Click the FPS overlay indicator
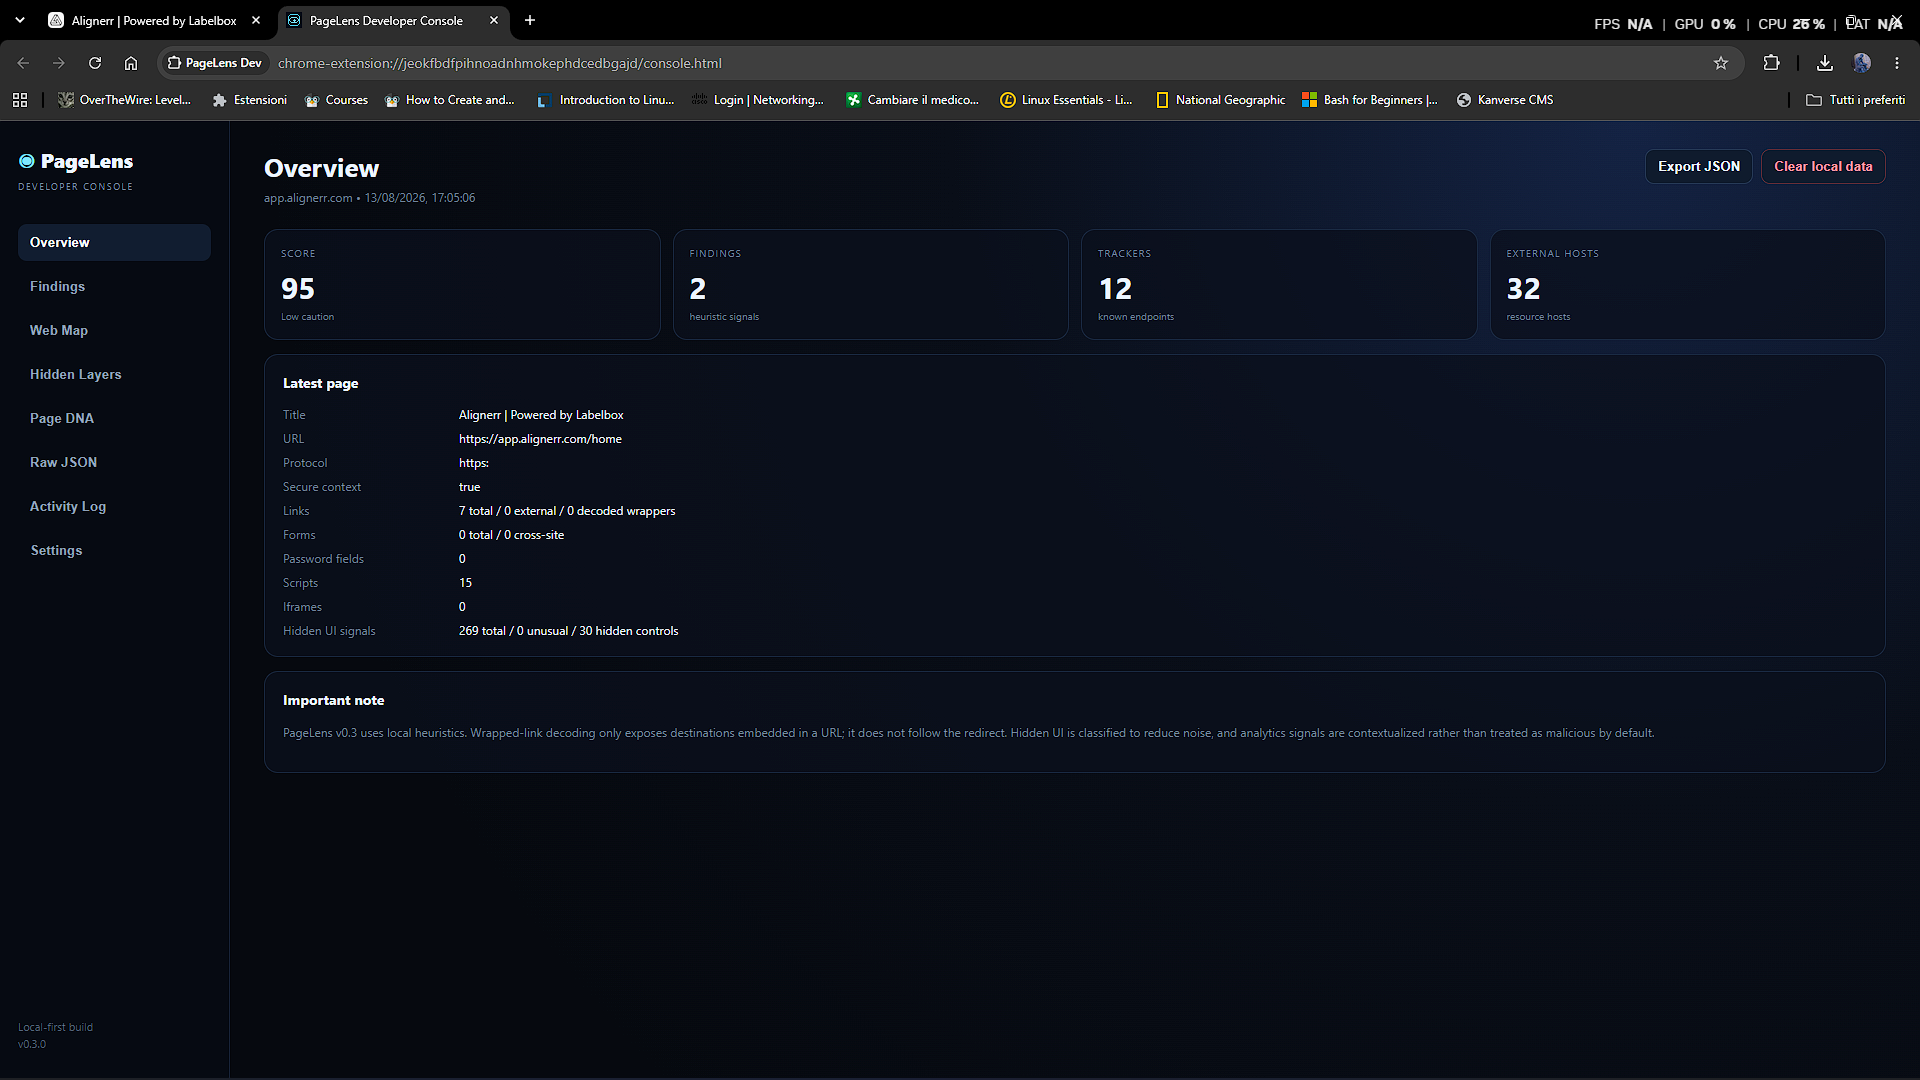Image resolution: width=1920 pixels, height=1080 pixels. 1623,24
